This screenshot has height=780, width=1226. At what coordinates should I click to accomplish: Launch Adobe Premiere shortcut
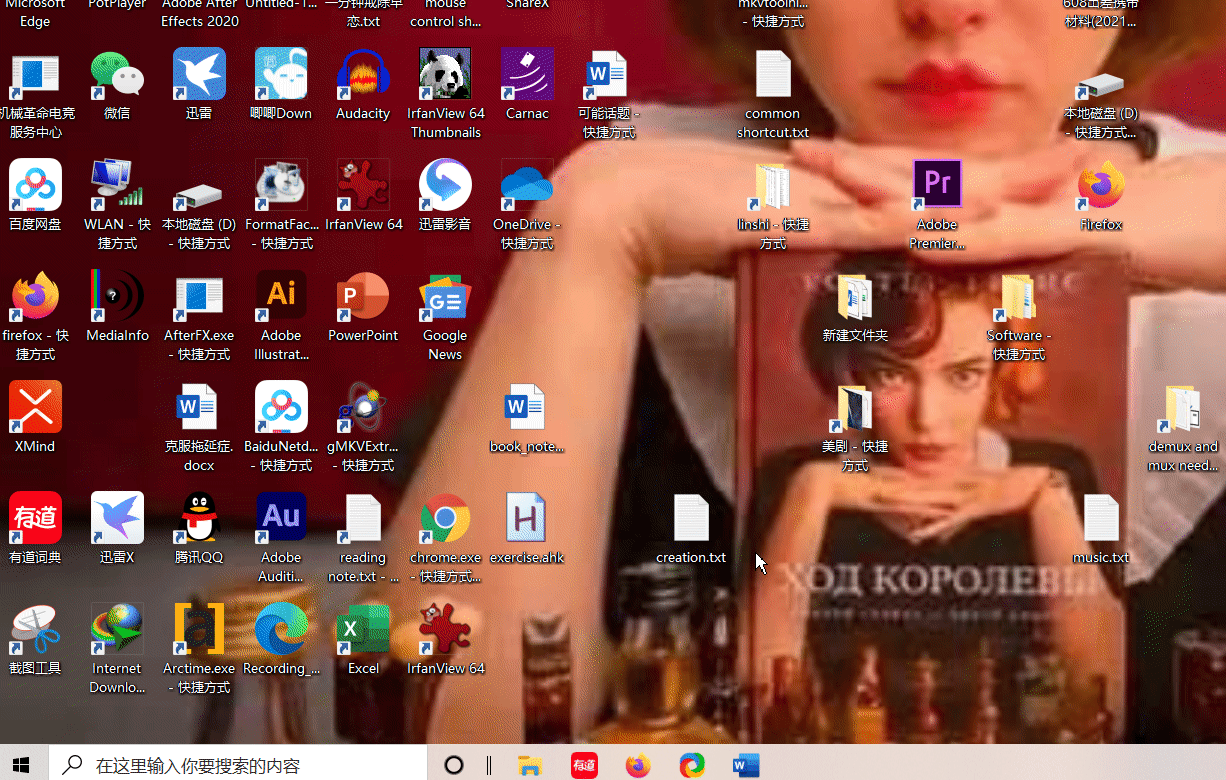tap(937, 185)
